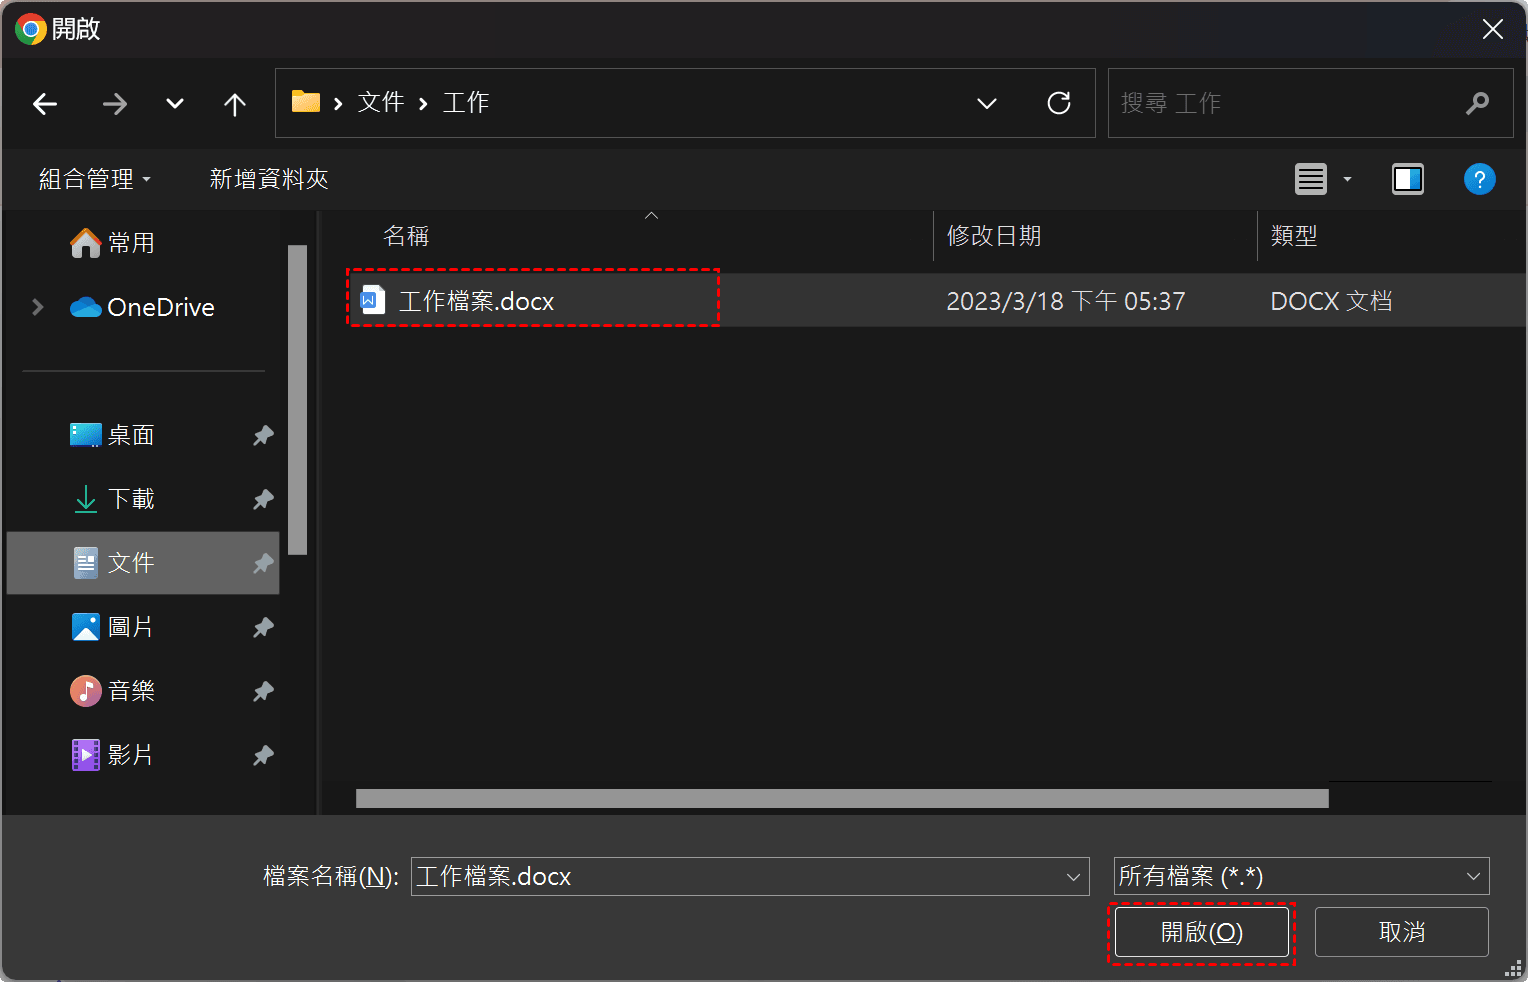This screenshot has width=1528, height=982.
Task: Open the 所有檔案 (*.*) file type dropdown
Action: 1302,876
